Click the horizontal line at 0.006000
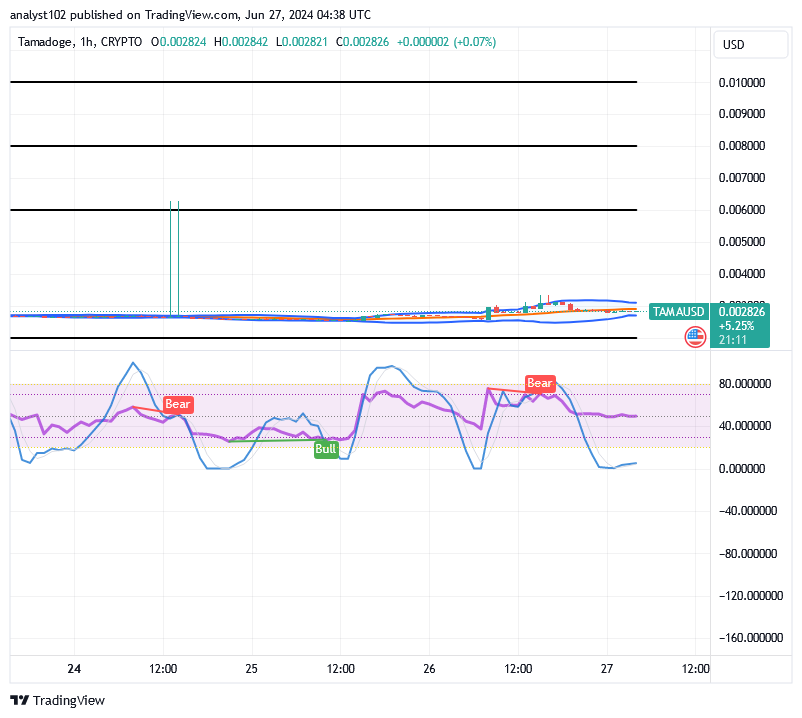Image resolution: width=802 pixels, height=718 pixels. click(x=323, y=210)
